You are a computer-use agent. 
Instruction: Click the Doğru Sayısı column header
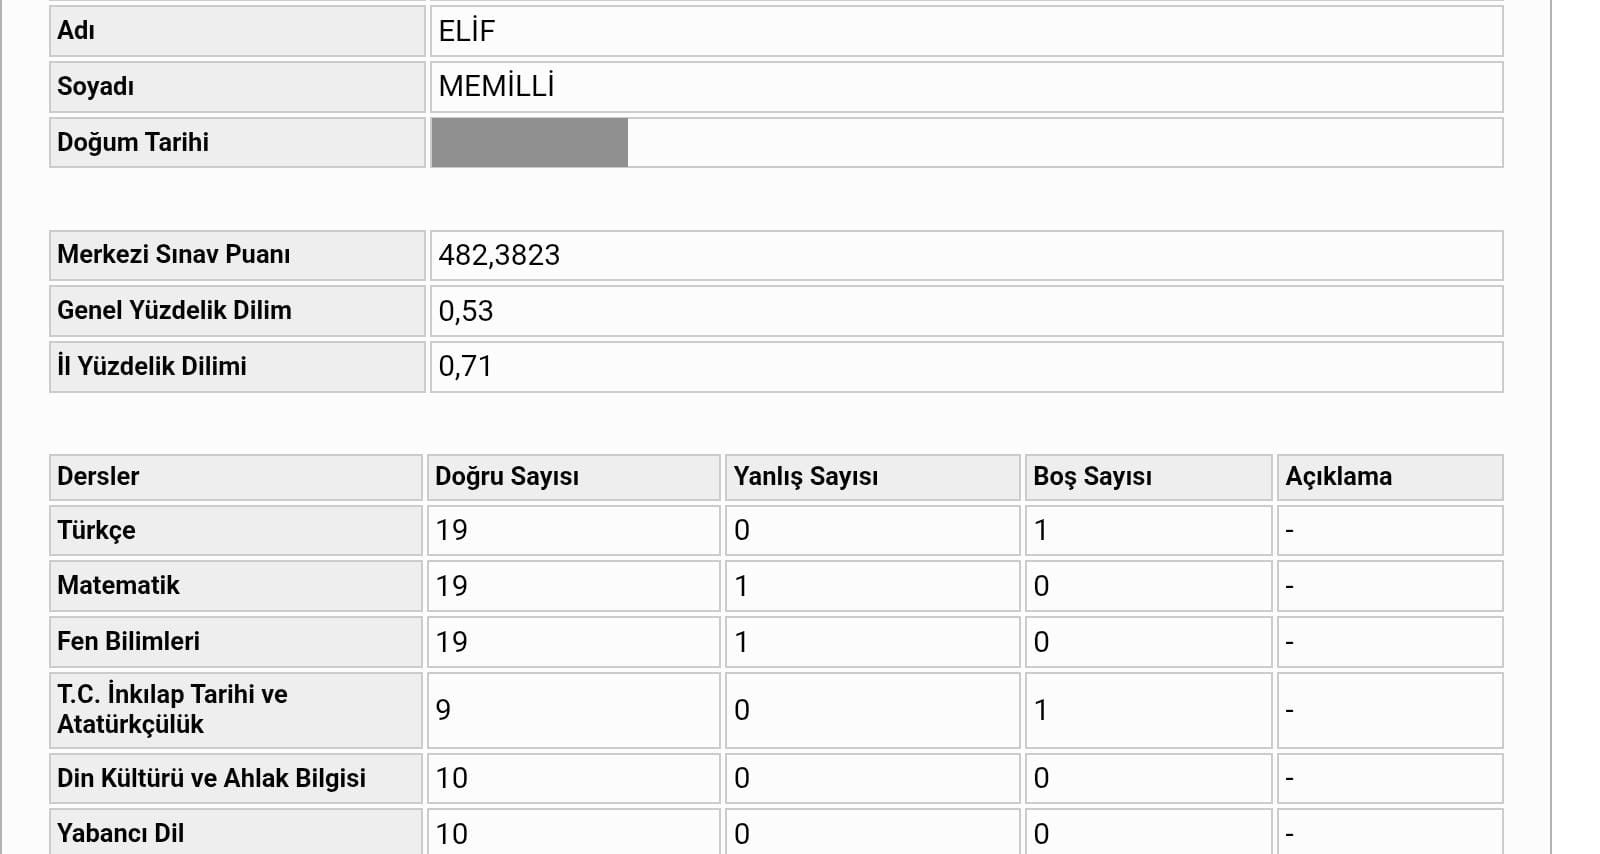click(574, 477)
